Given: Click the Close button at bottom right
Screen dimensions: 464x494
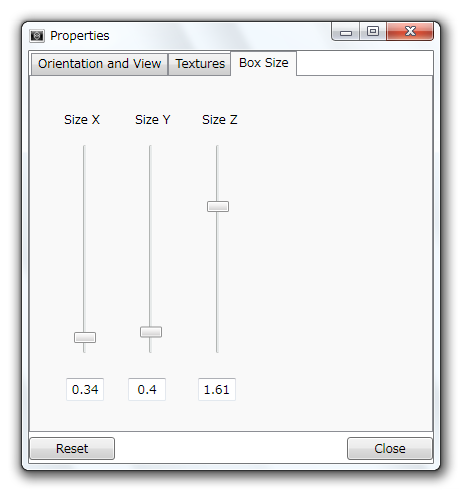Looking at the screenshot, I should [390, 449].
